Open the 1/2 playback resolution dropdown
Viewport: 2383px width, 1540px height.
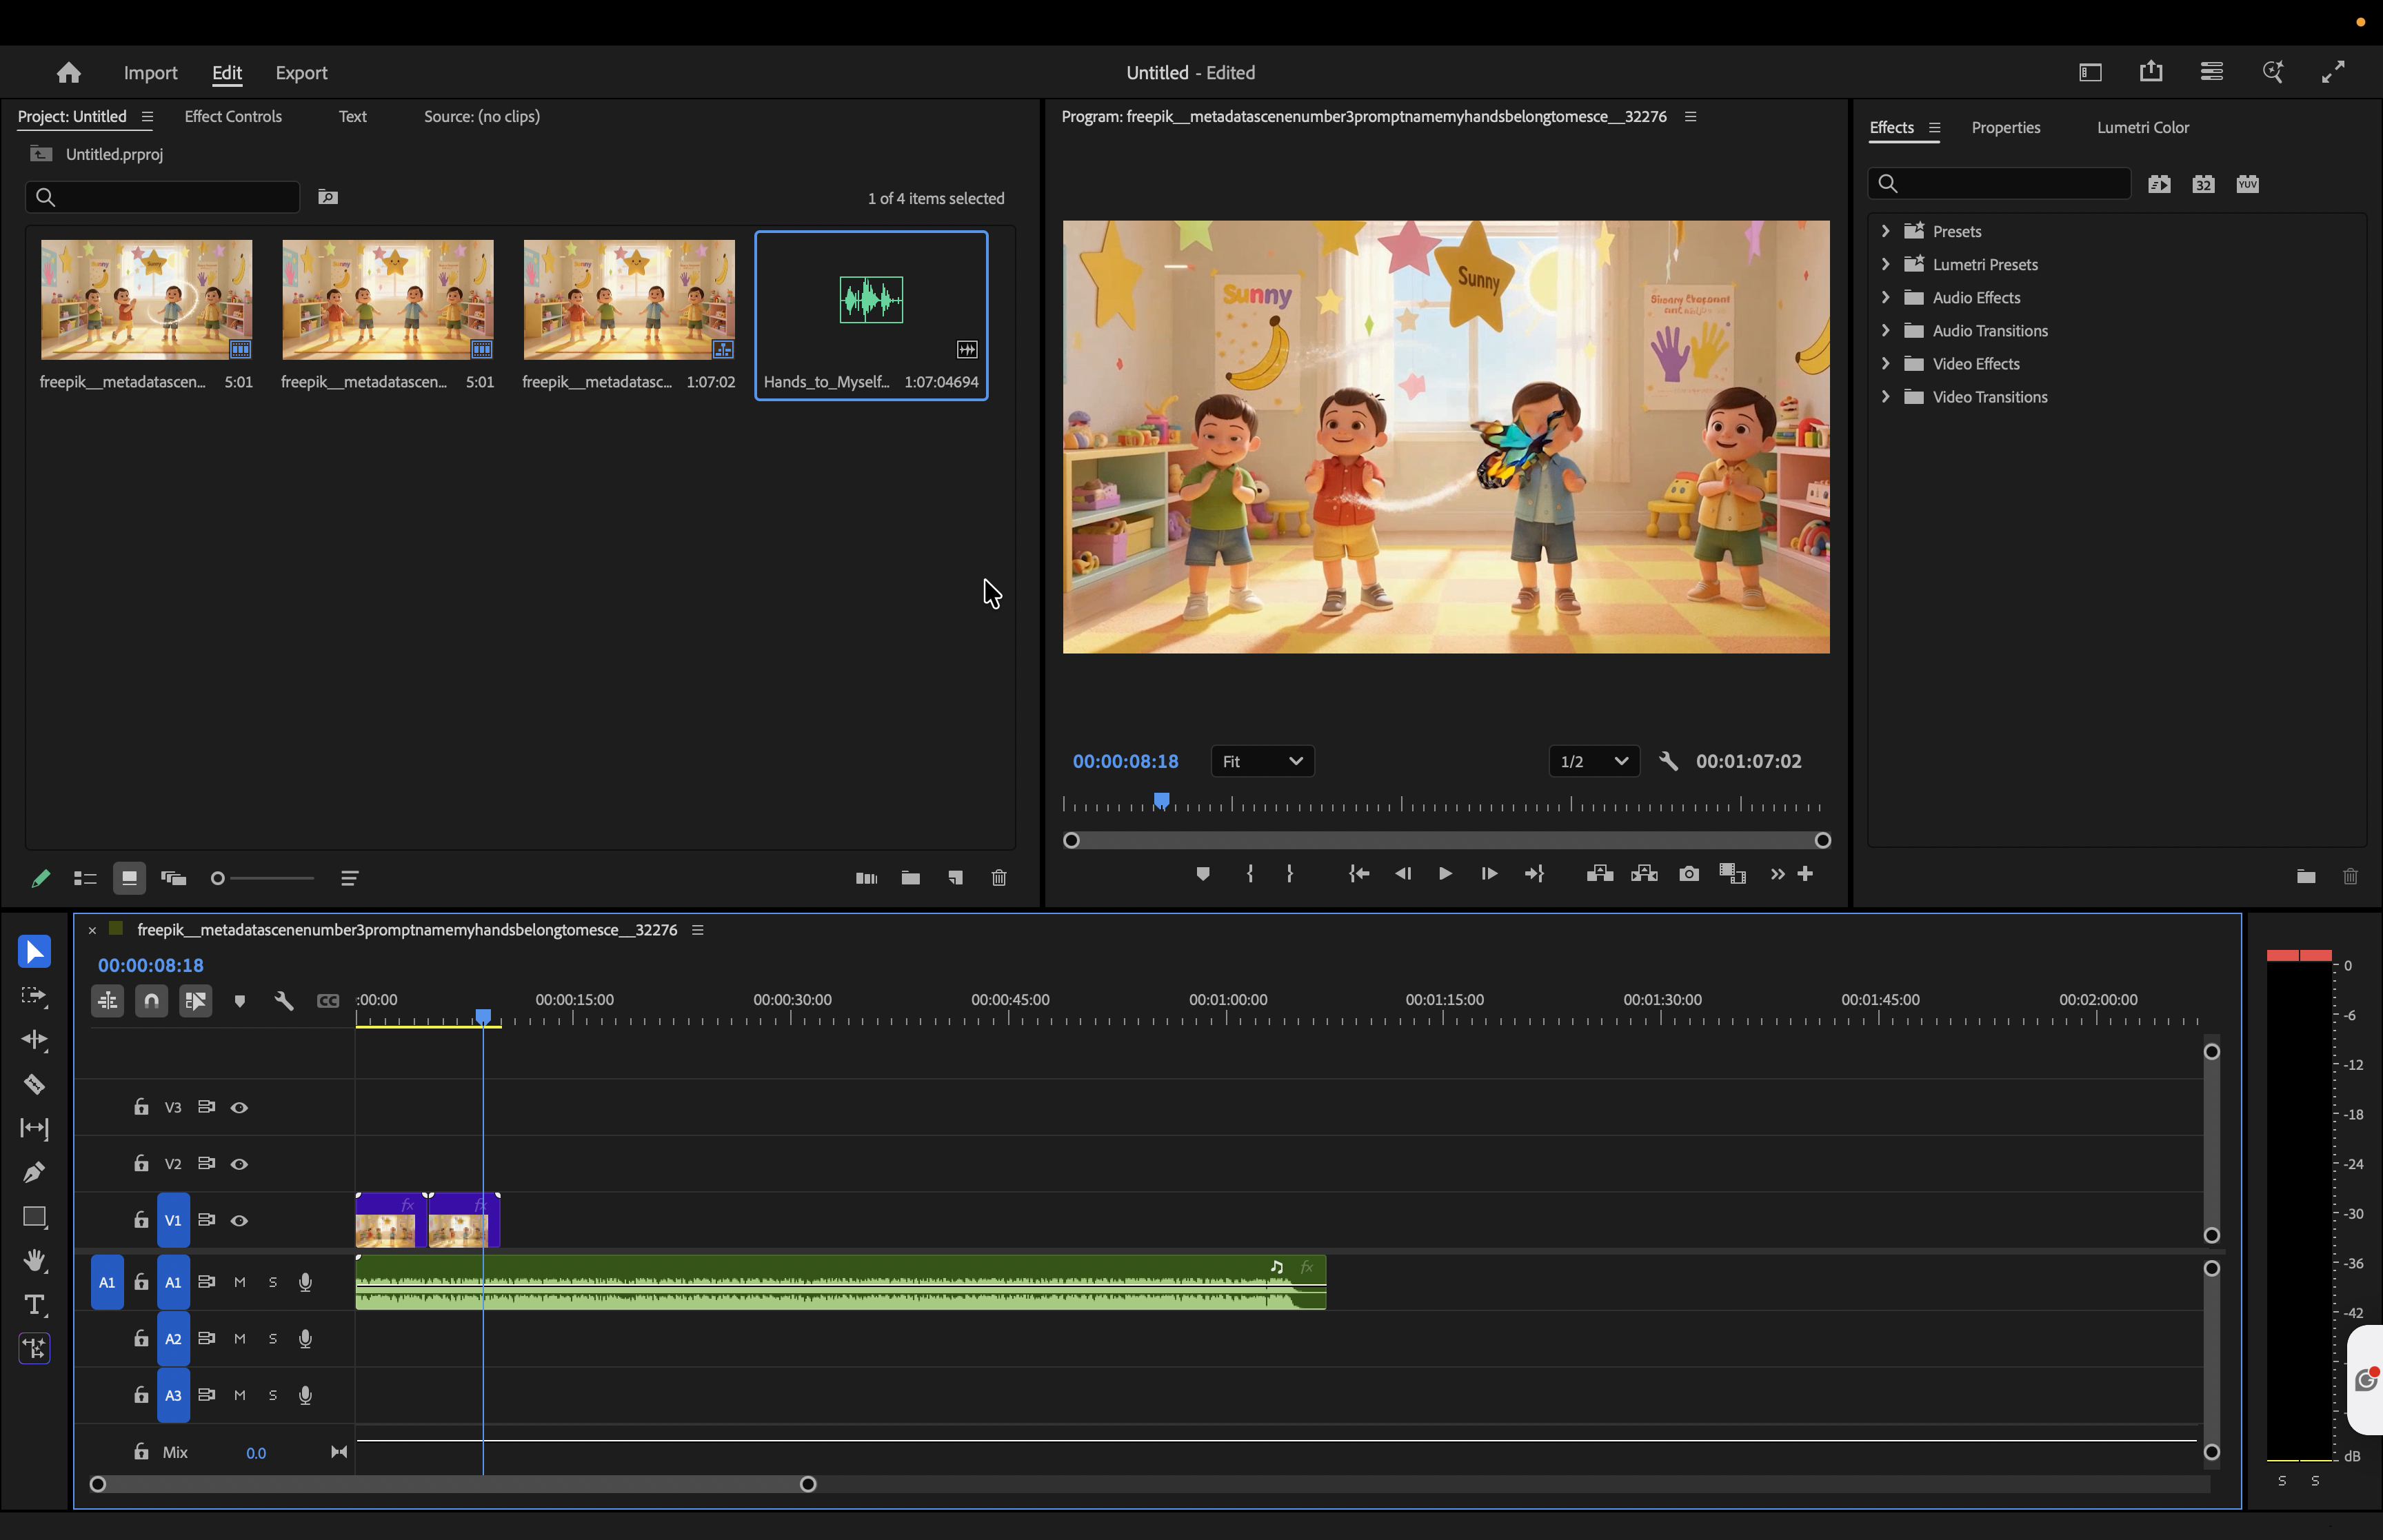pyautogui.click(x=1594, y=761)
